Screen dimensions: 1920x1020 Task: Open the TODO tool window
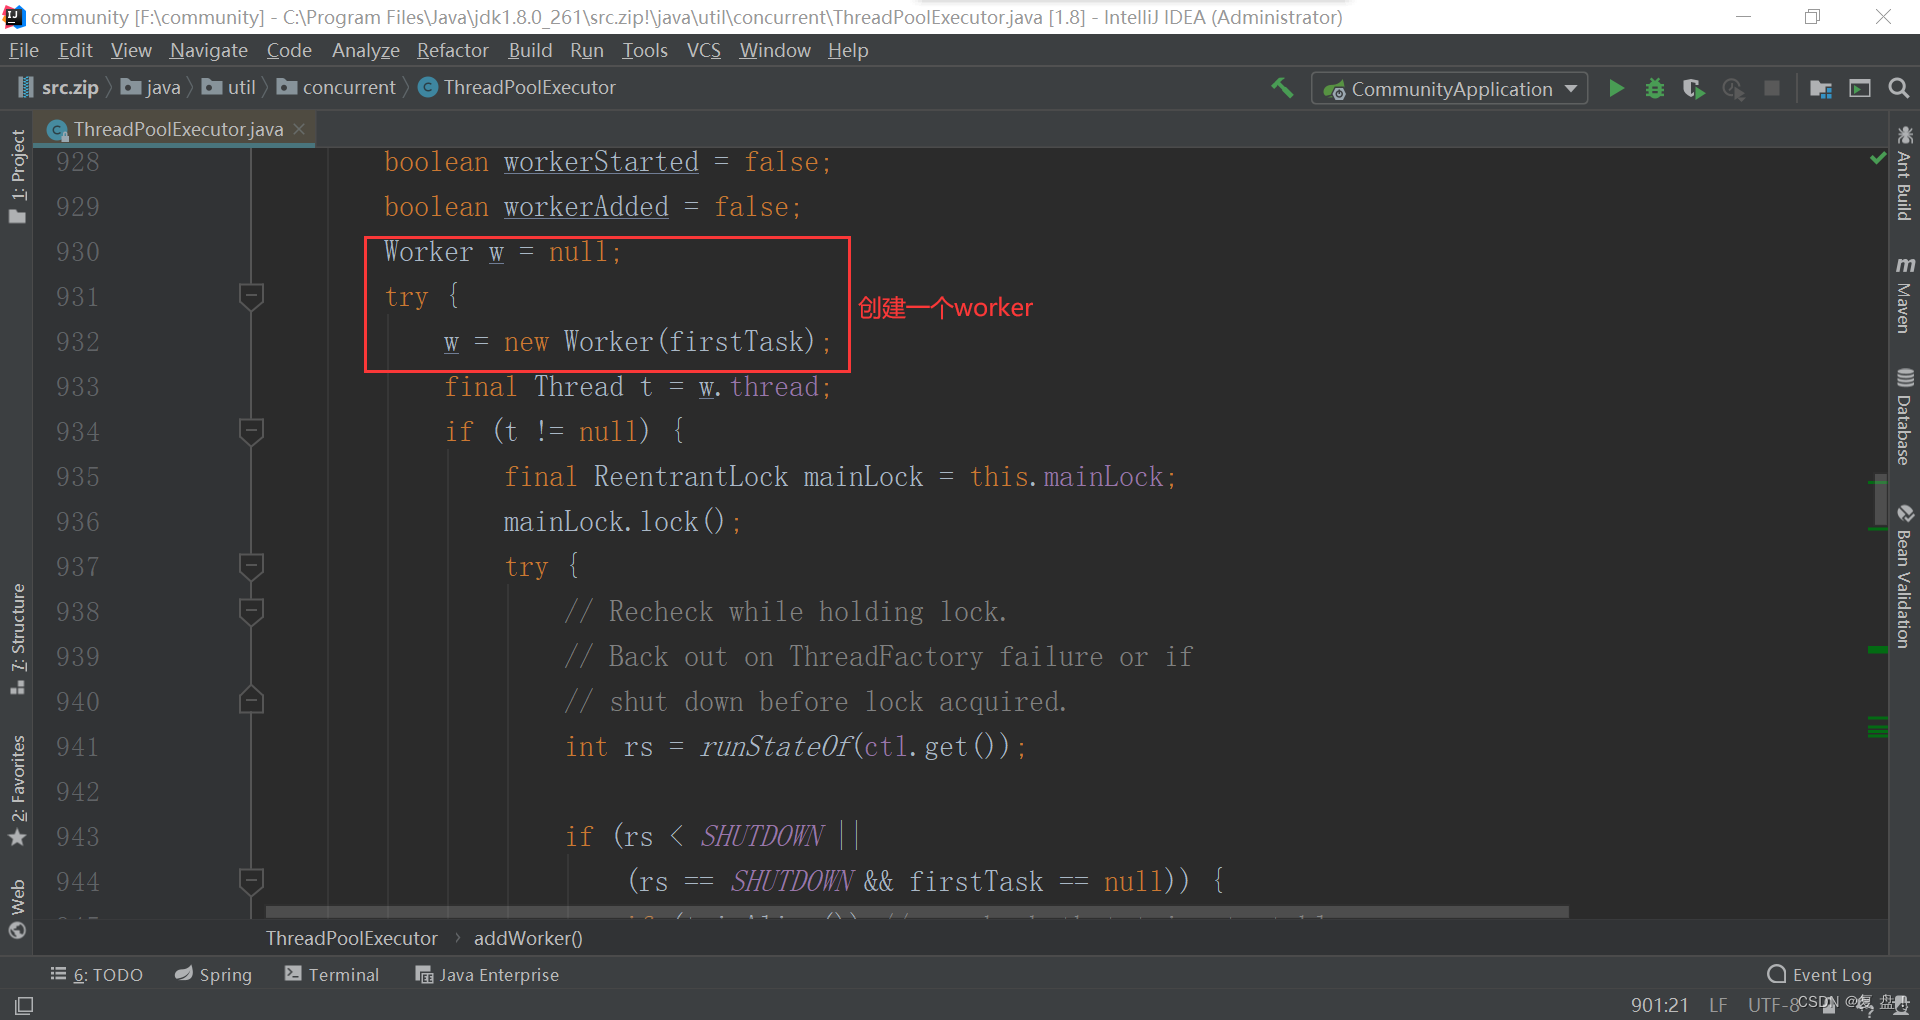click(x=97, y=974)
